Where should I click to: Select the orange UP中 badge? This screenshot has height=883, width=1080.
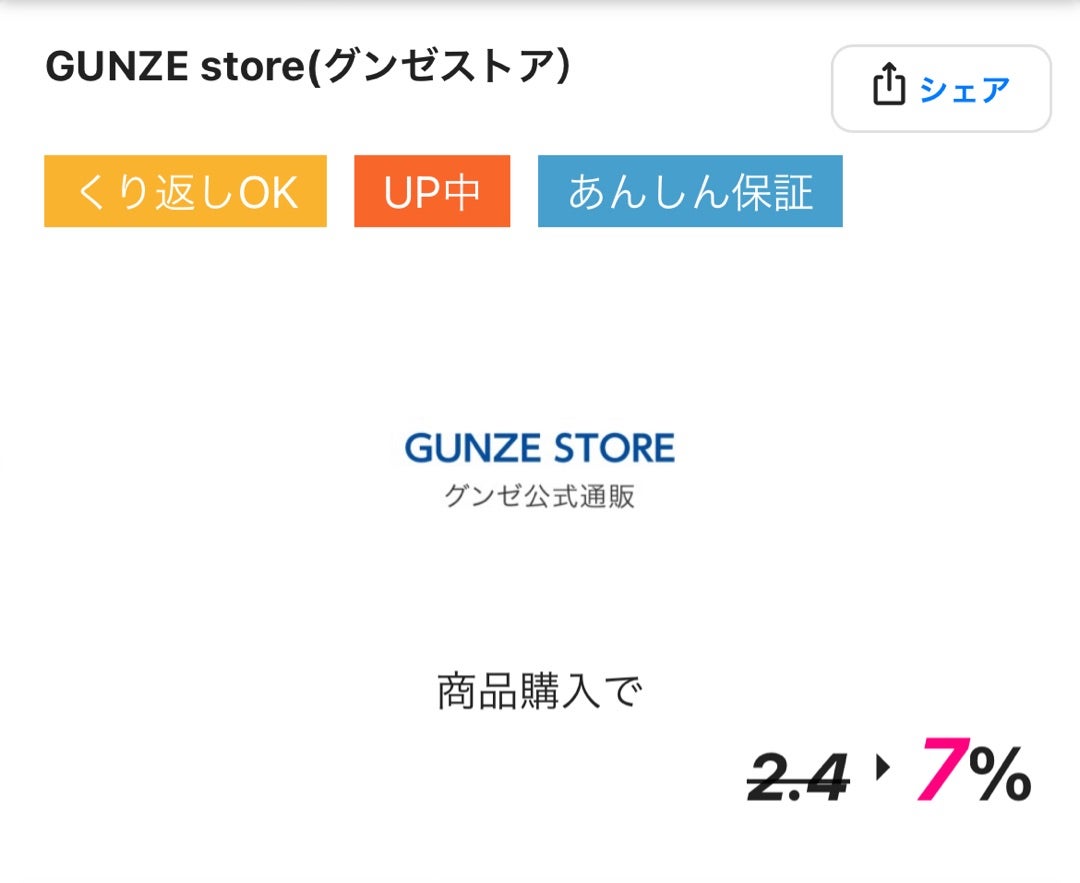432,192
